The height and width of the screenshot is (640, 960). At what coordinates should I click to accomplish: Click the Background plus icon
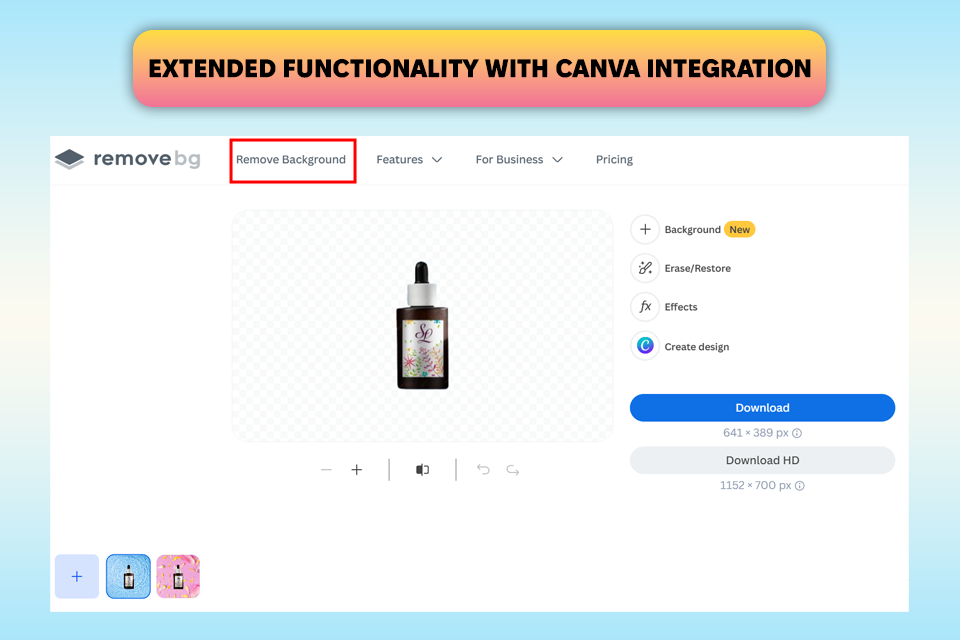pos(645,230)
